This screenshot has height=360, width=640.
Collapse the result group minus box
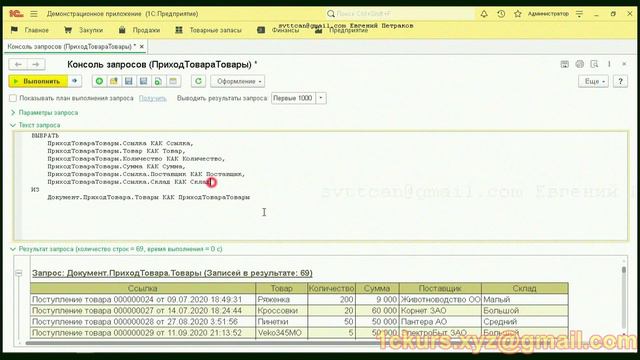click(x=19, y=273)
